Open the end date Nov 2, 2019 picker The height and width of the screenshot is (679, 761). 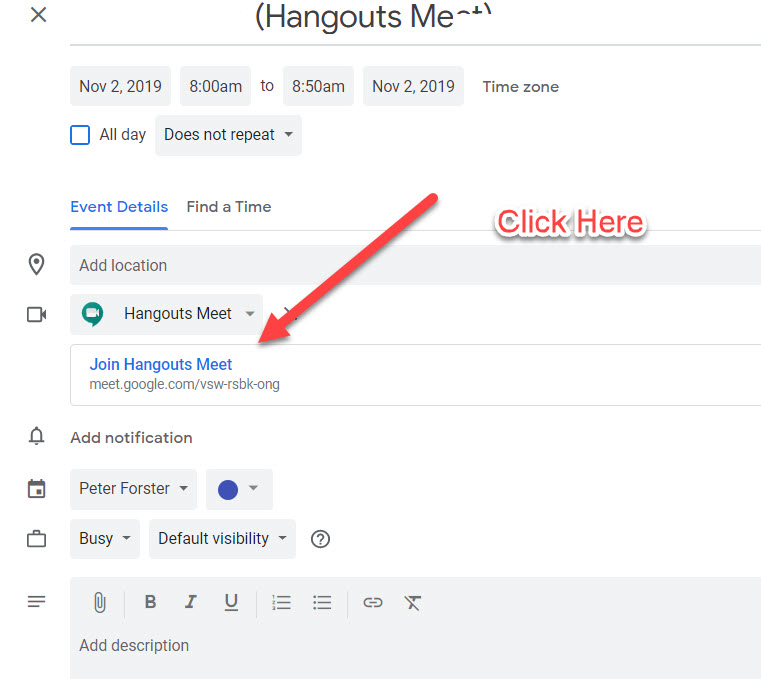[x=414, y=86]
